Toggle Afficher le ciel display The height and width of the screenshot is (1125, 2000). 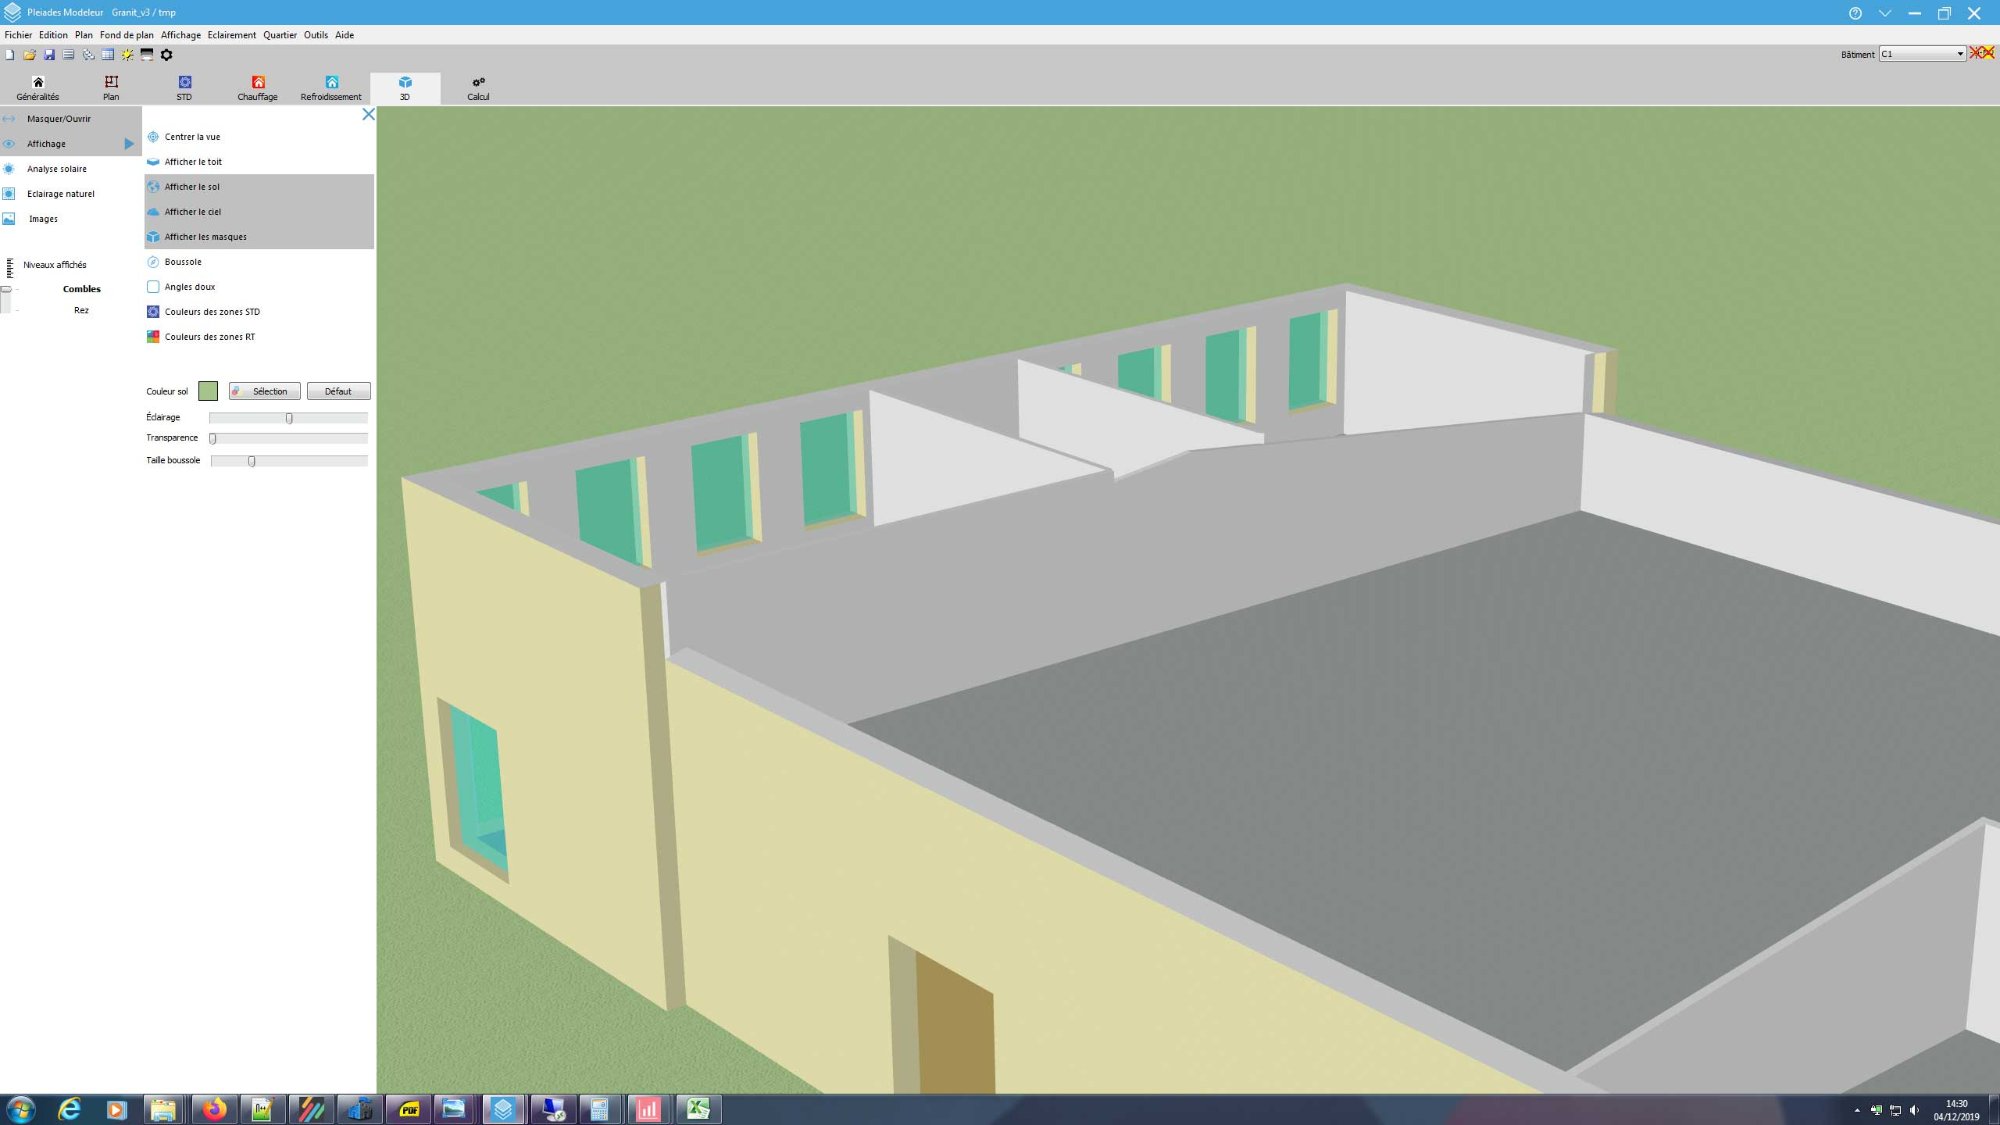click(192, 212)
